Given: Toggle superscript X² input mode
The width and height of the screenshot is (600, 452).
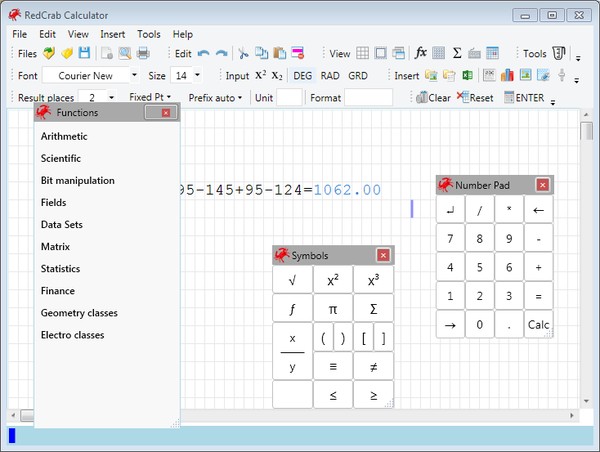Looking at the screenshot, I should pyautogui.click(x=260, y=75).
